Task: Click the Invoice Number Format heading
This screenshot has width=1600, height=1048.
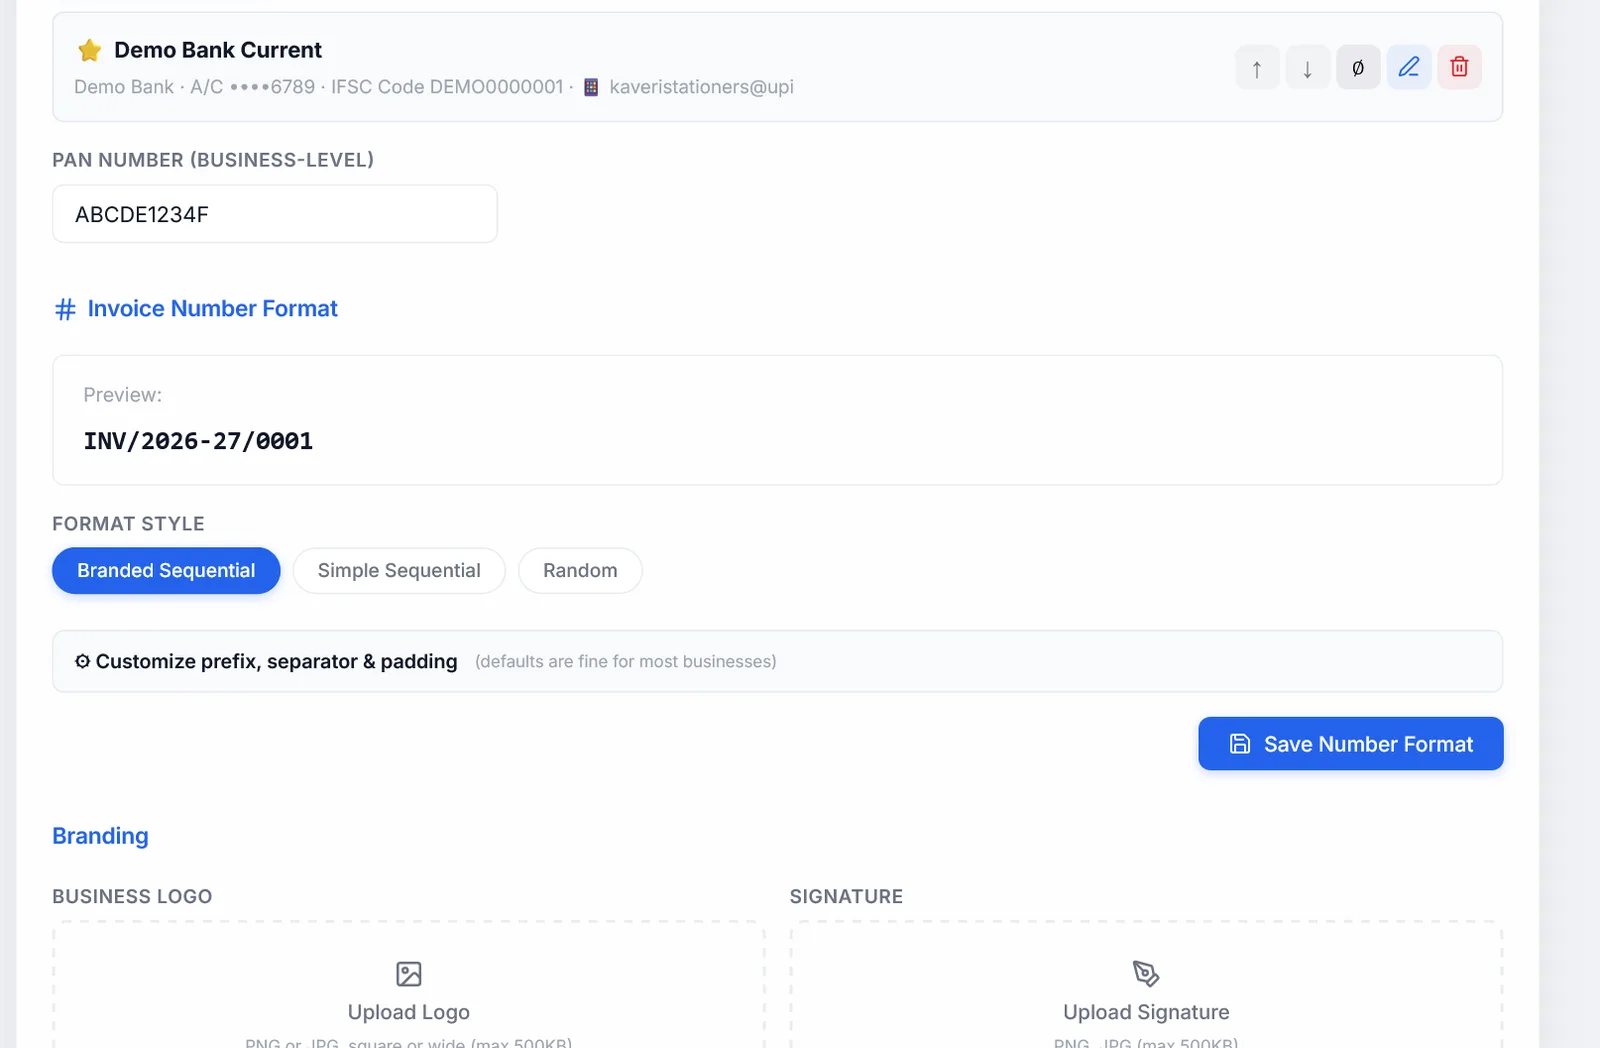Action: (212, 309)
